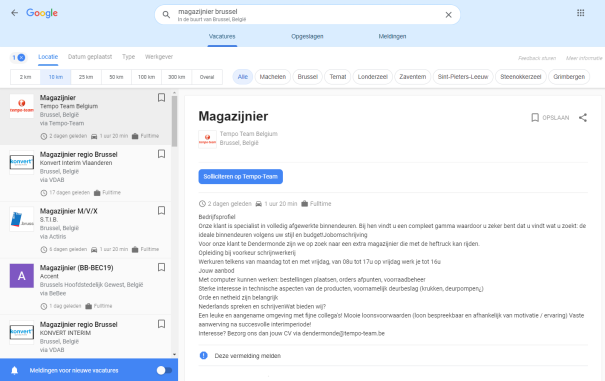Open the KONVERT INTERIM logo thumbnail
Screen dimensions: 605x381
pyautogui.click(x=22, y=332)
